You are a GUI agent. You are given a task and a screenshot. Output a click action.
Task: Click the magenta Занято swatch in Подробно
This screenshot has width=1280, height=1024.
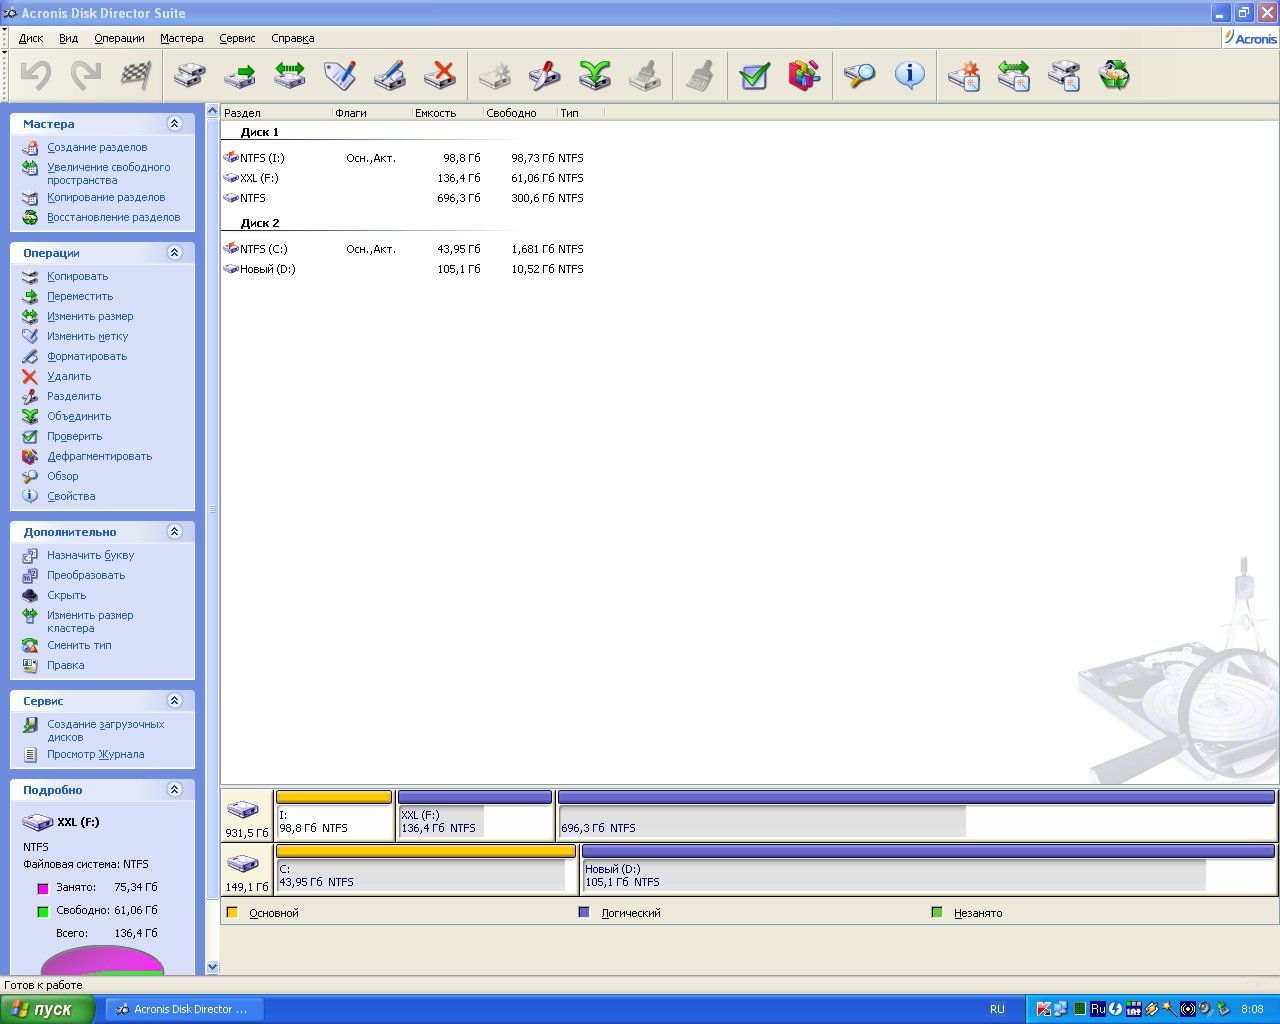[43, 888]
